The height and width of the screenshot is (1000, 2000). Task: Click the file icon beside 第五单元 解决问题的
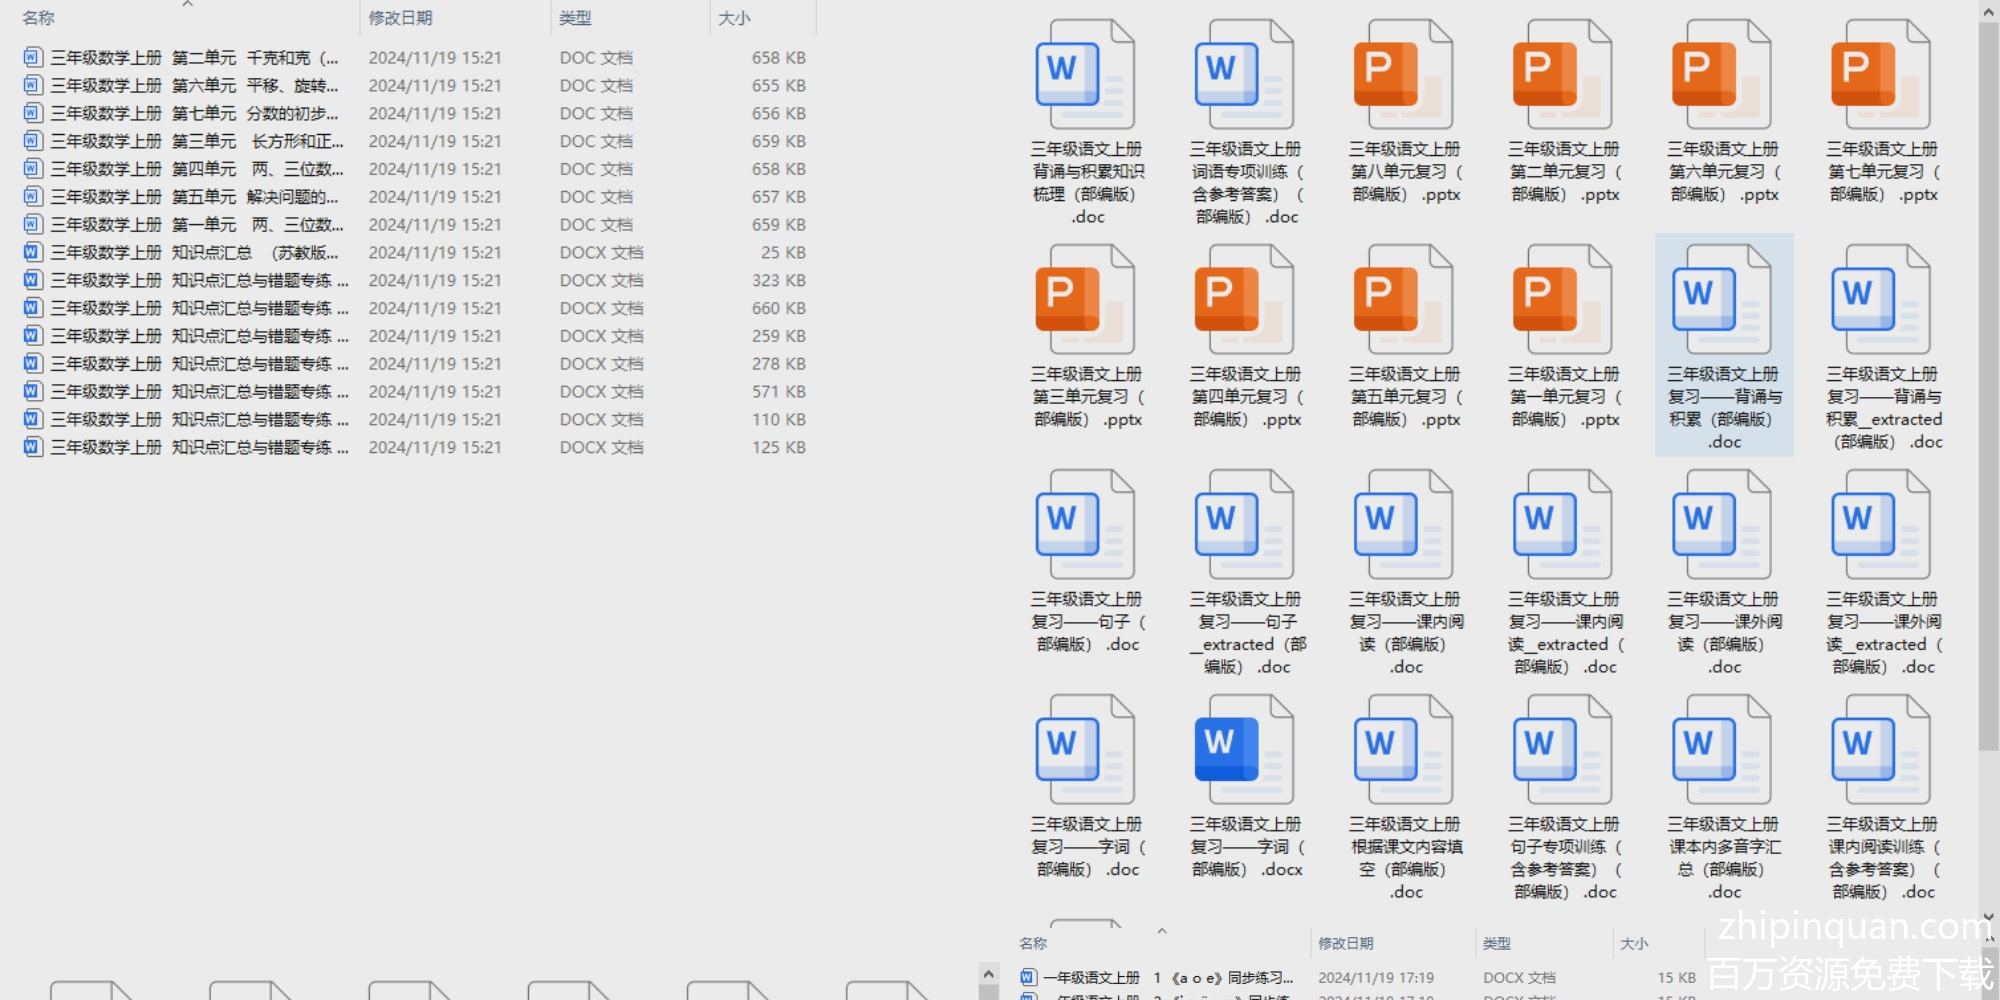tap(33, 197)
